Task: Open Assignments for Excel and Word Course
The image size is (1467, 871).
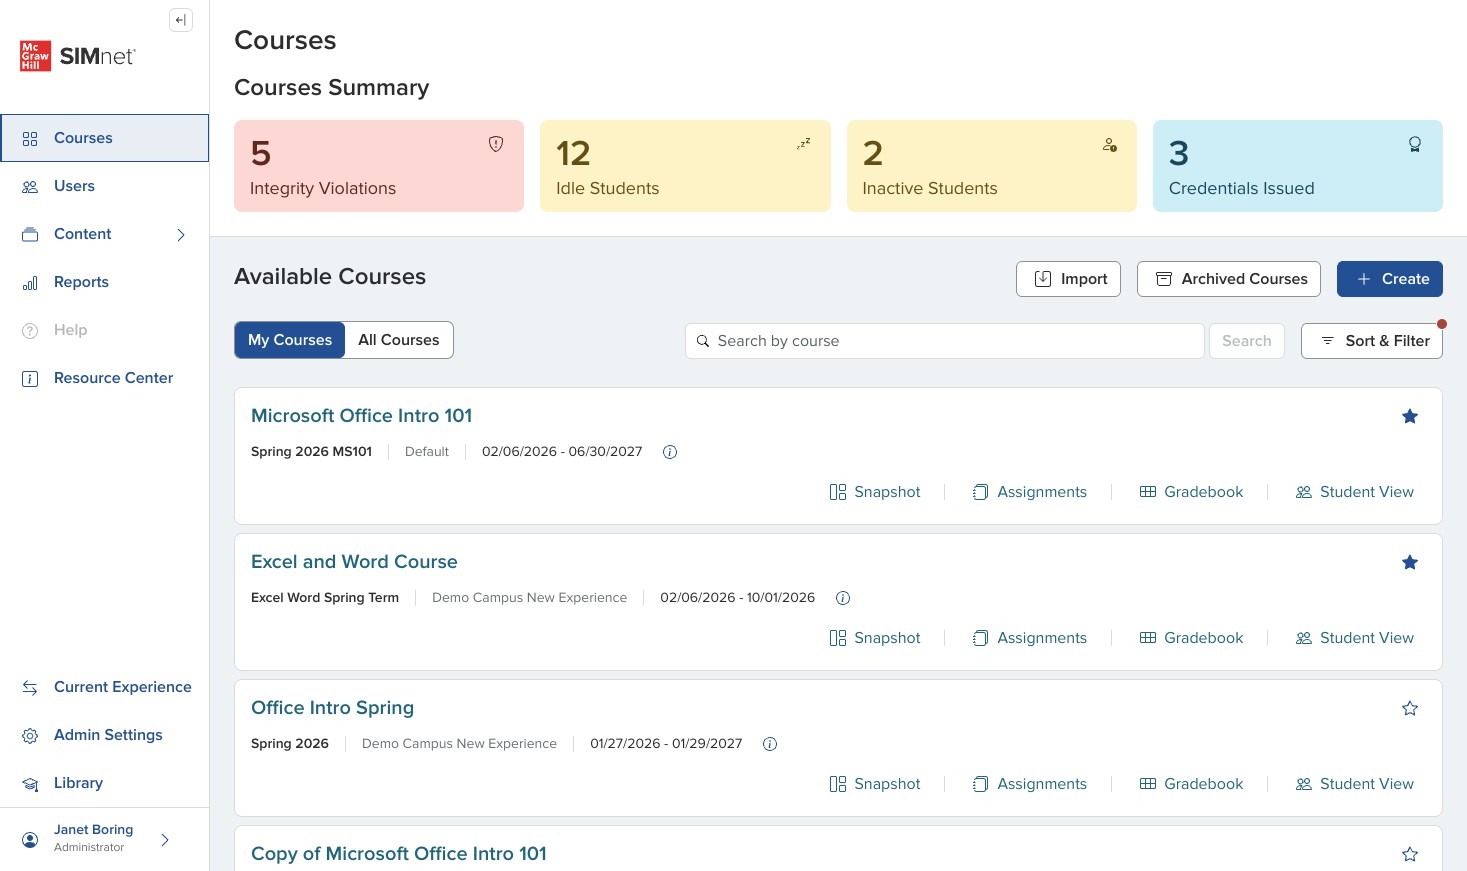Action: 1029,638
